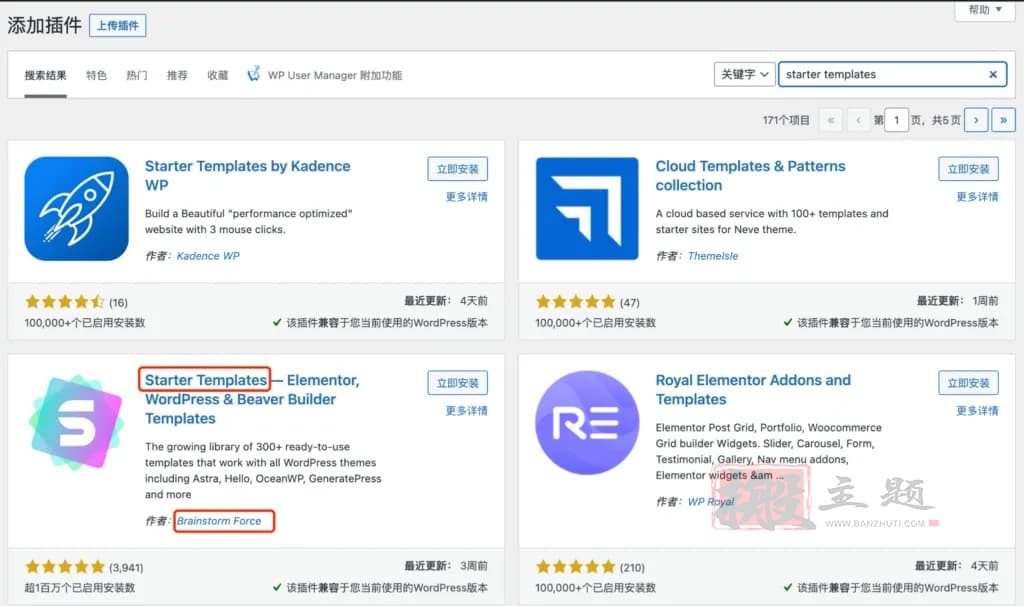View 更多详情 for Brainstorm Force Starter Templates
1024x606 pixels.
point(466,411)
